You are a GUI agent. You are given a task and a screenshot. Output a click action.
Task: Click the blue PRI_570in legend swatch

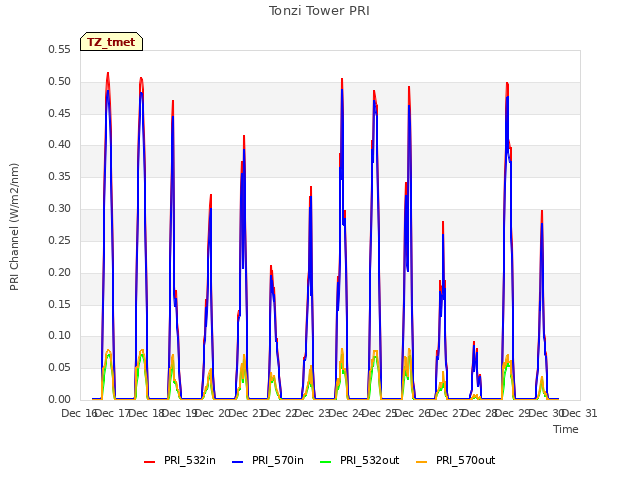coord(238,461)
